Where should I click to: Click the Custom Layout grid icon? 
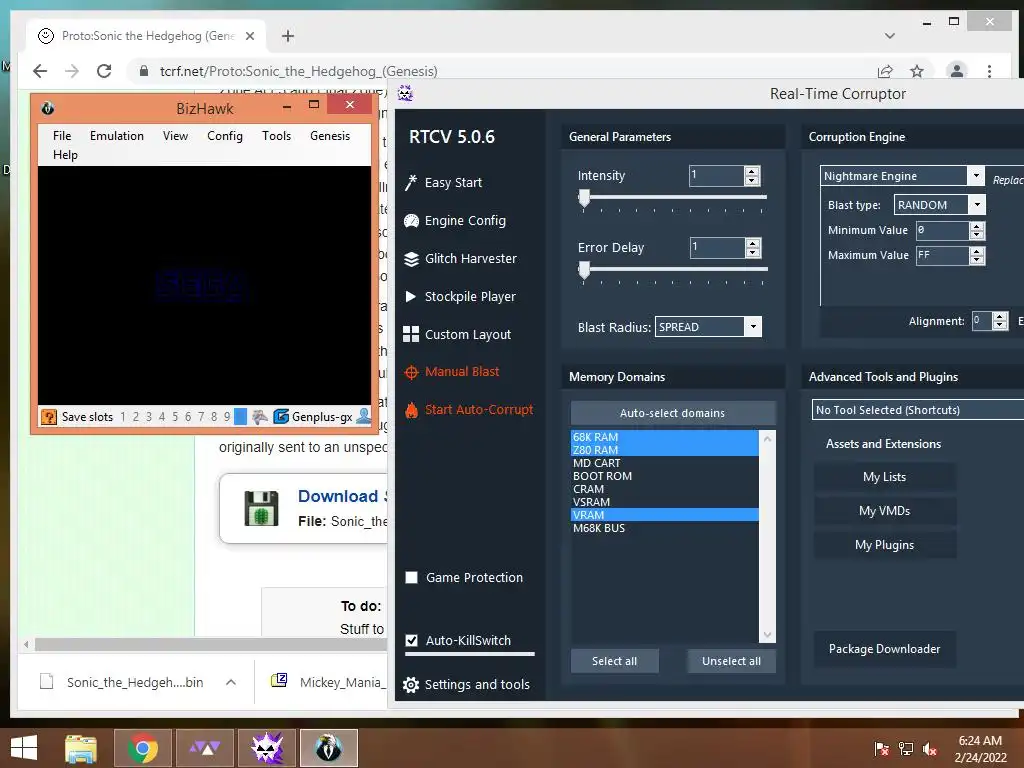click(x=411, y=334)
